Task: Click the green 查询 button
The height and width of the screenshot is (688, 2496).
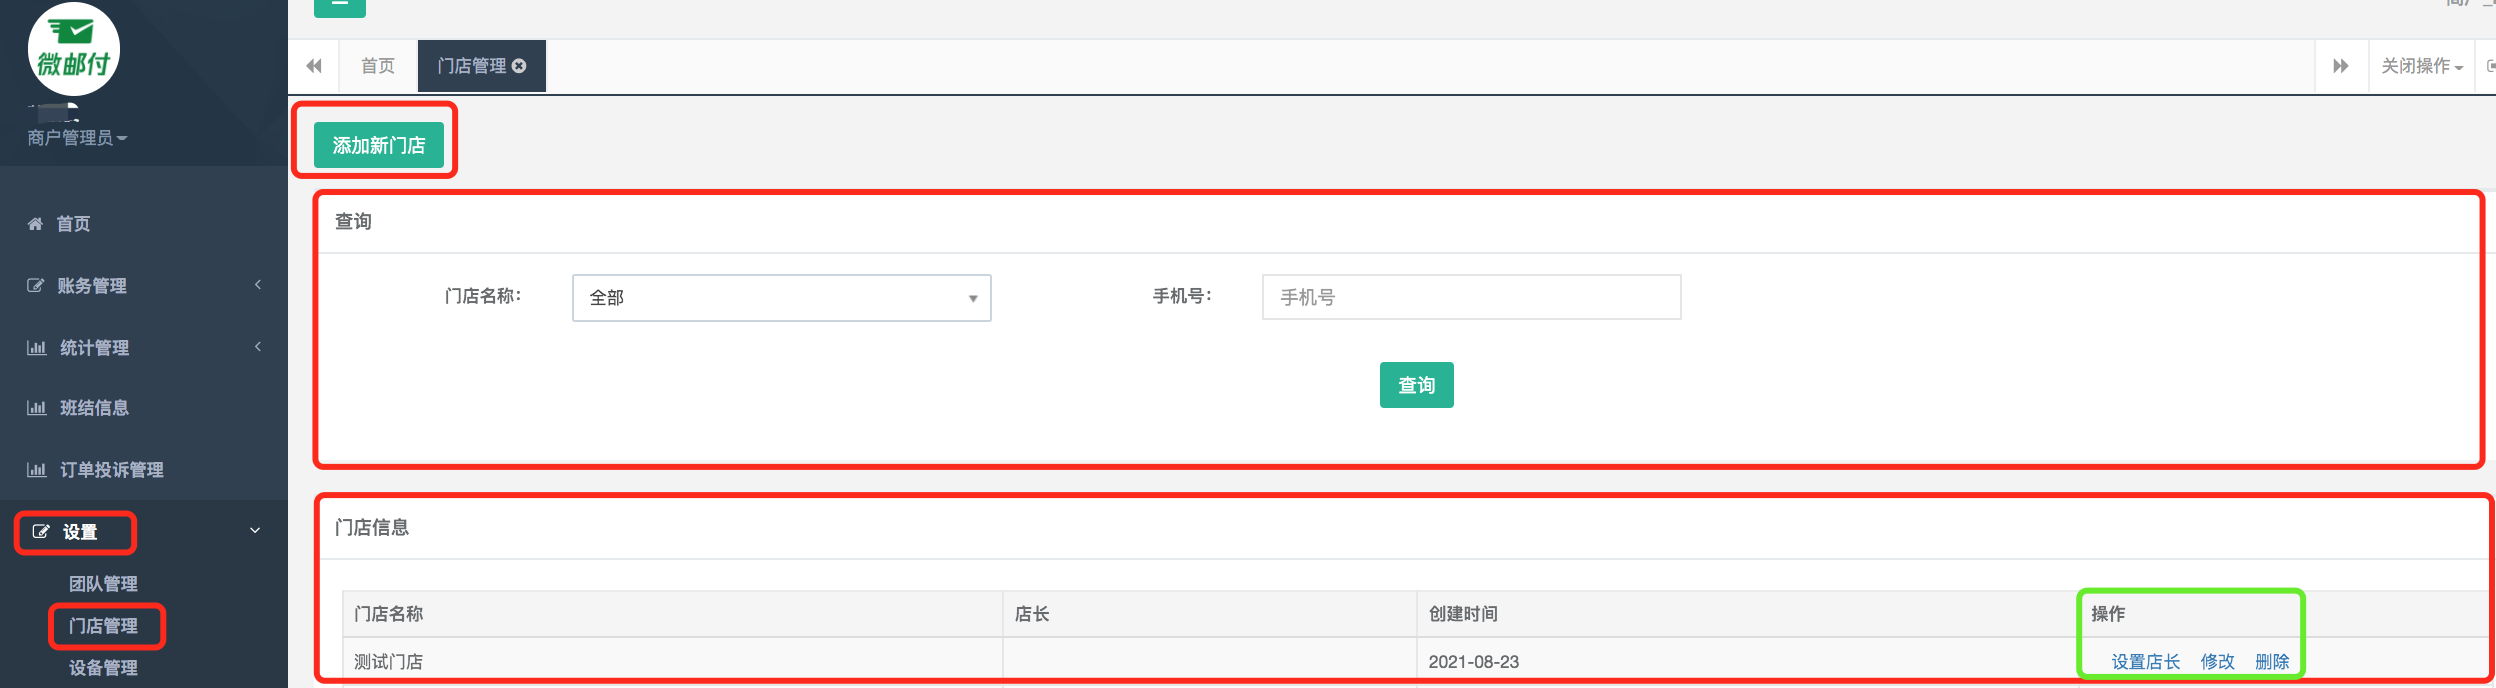Action: pyautogui.click(x=1417, y=385)
